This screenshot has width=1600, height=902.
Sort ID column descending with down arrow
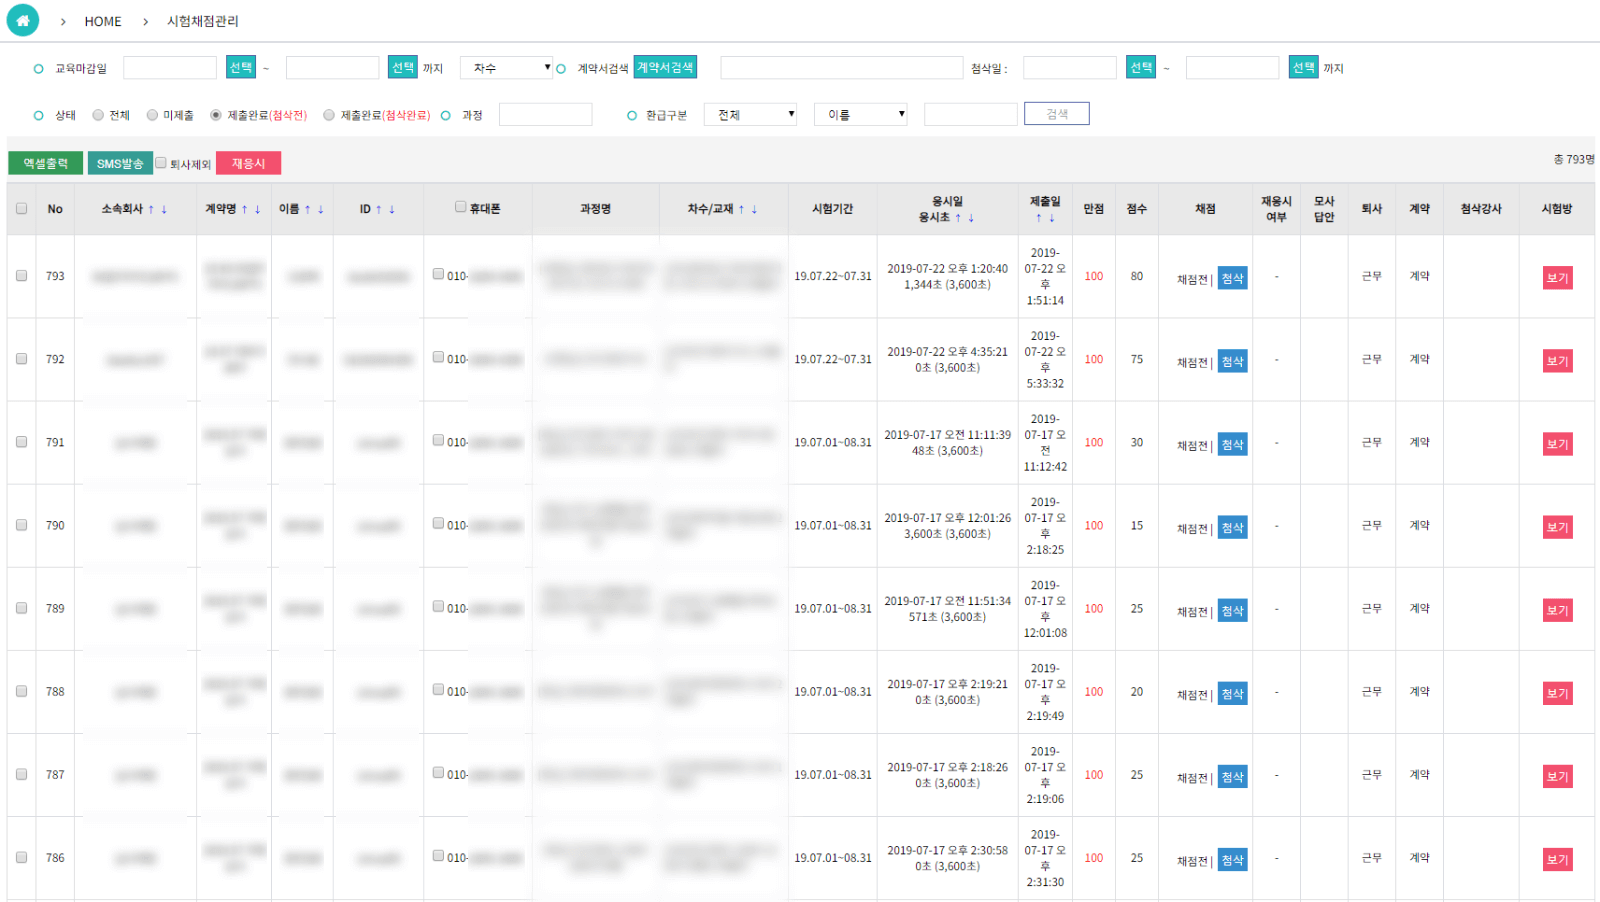coord(392,209)
